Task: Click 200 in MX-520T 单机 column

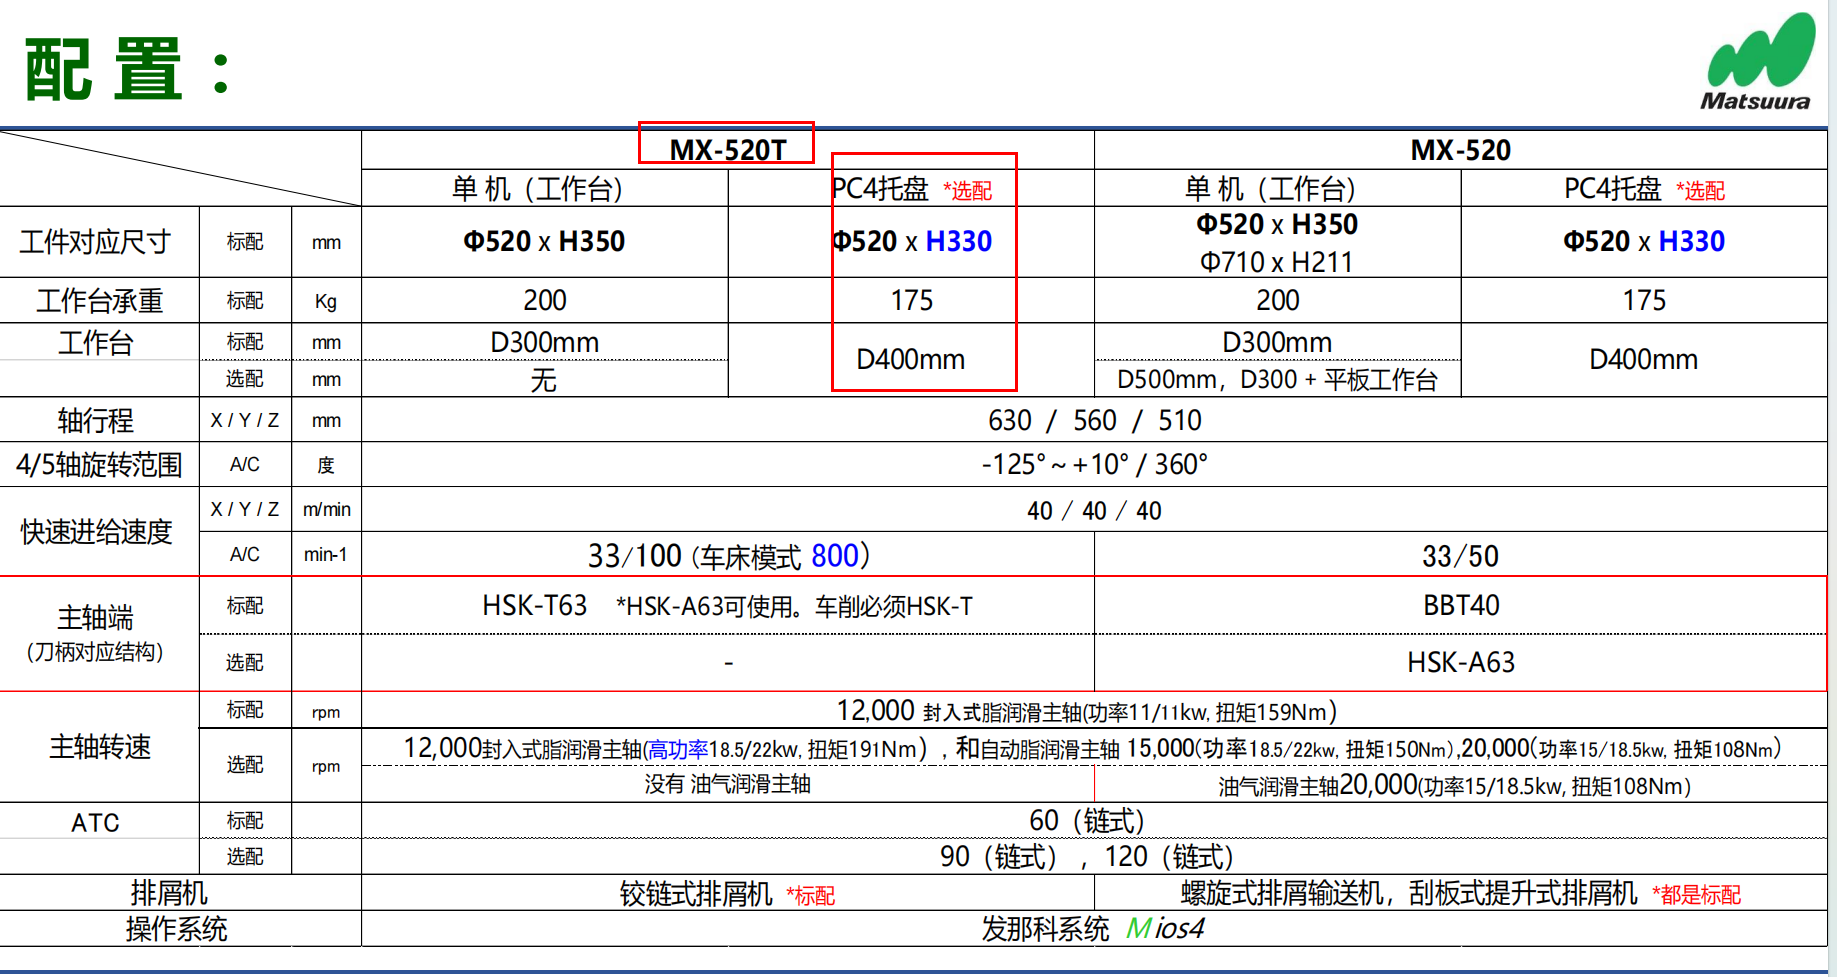Action: tap(545, 300)
